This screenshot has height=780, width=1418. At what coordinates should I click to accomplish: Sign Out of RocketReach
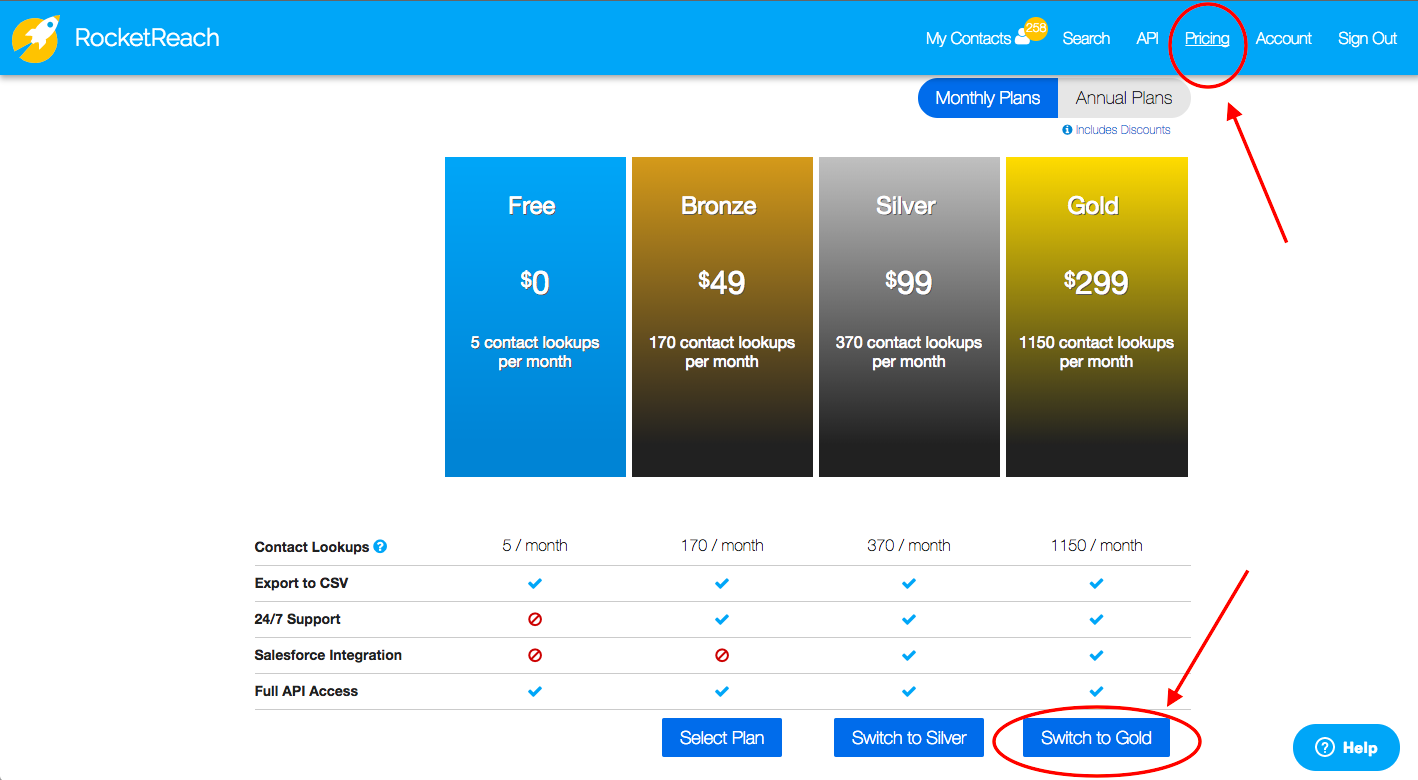1367,38
